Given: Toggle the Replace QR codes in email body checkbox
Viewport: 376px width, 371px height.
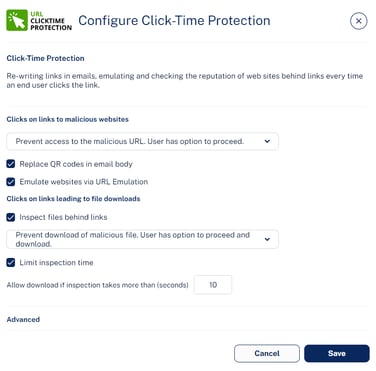Looking at the screenshot, I should coord(11,164).
